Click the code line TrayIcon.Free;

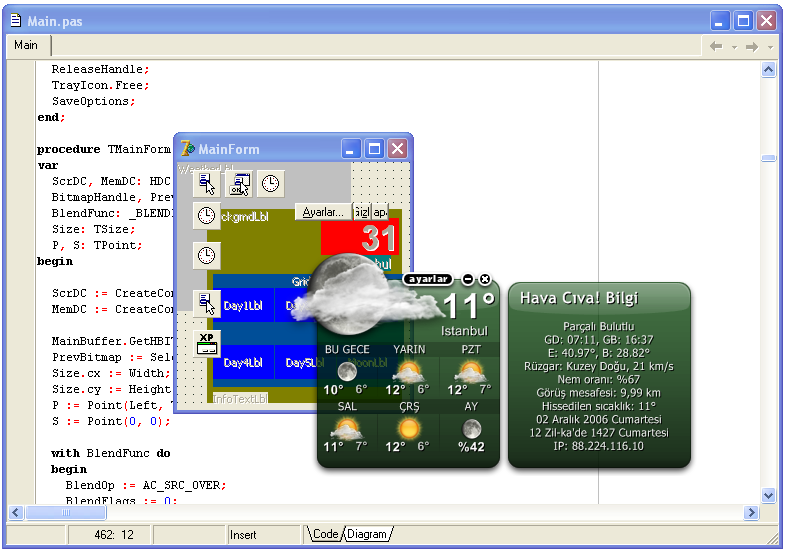pos(101,85)
